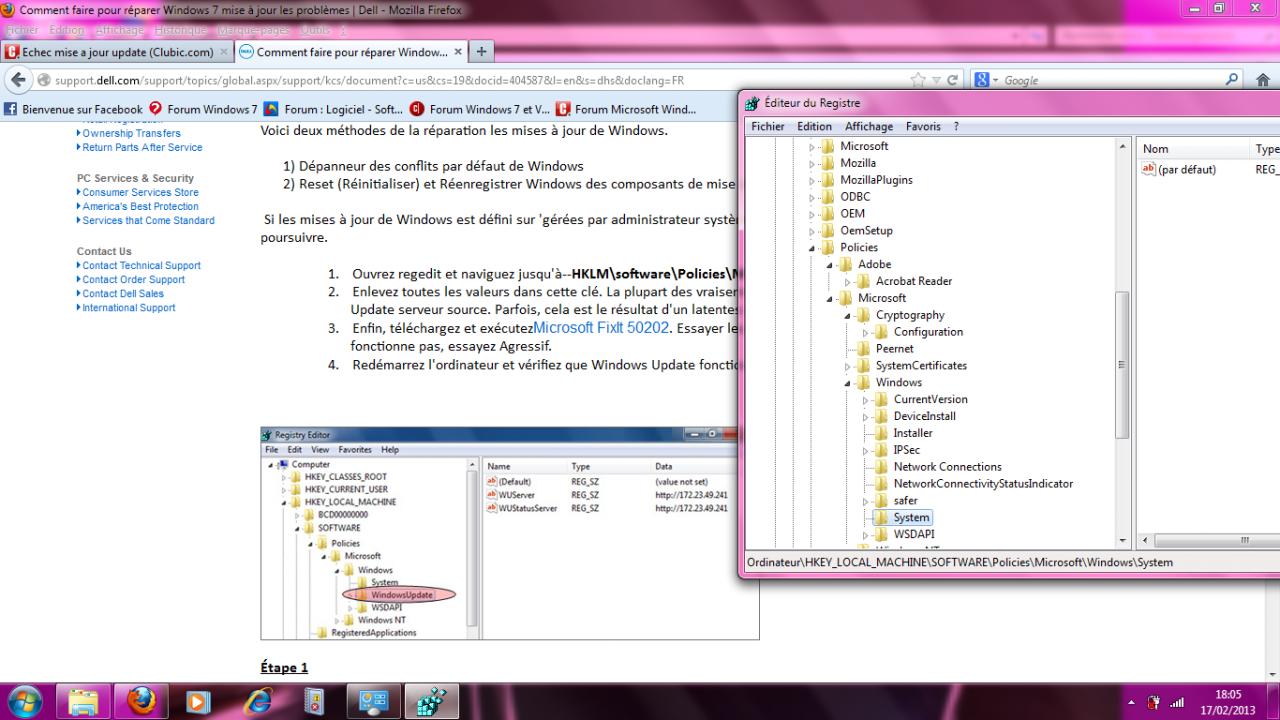Select the System key under Windows
Image resolution: width=1280 pixels, height=720 pixels.
pos(911,518)
